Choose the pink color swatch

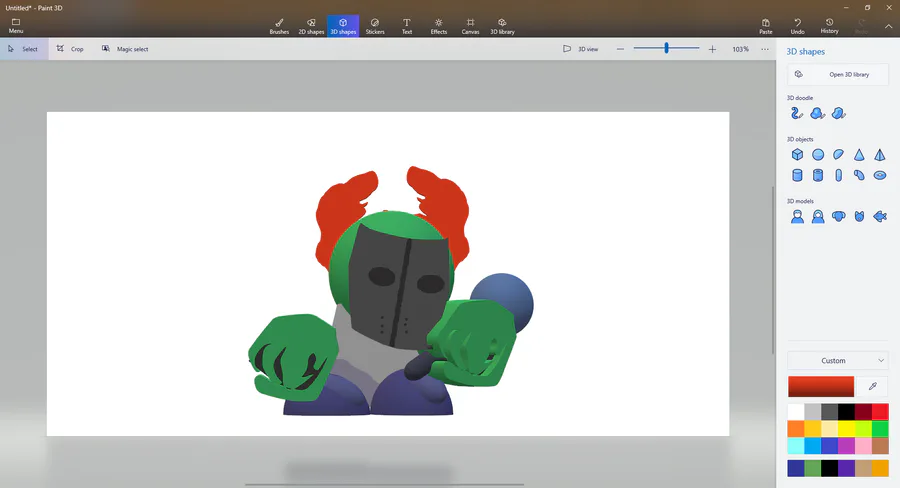863,446
